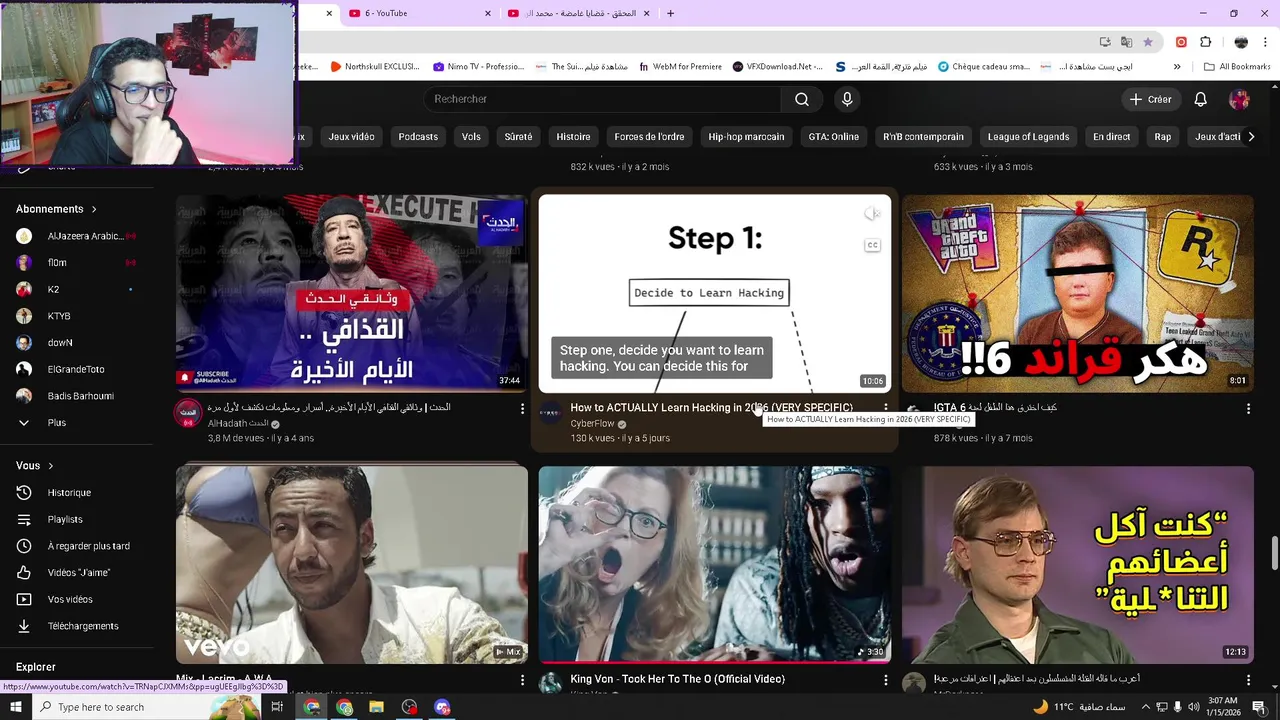Open the CyberFlow channel avatar
The height and width of the screenshot is (720, 1280).
tap(551, 414)
